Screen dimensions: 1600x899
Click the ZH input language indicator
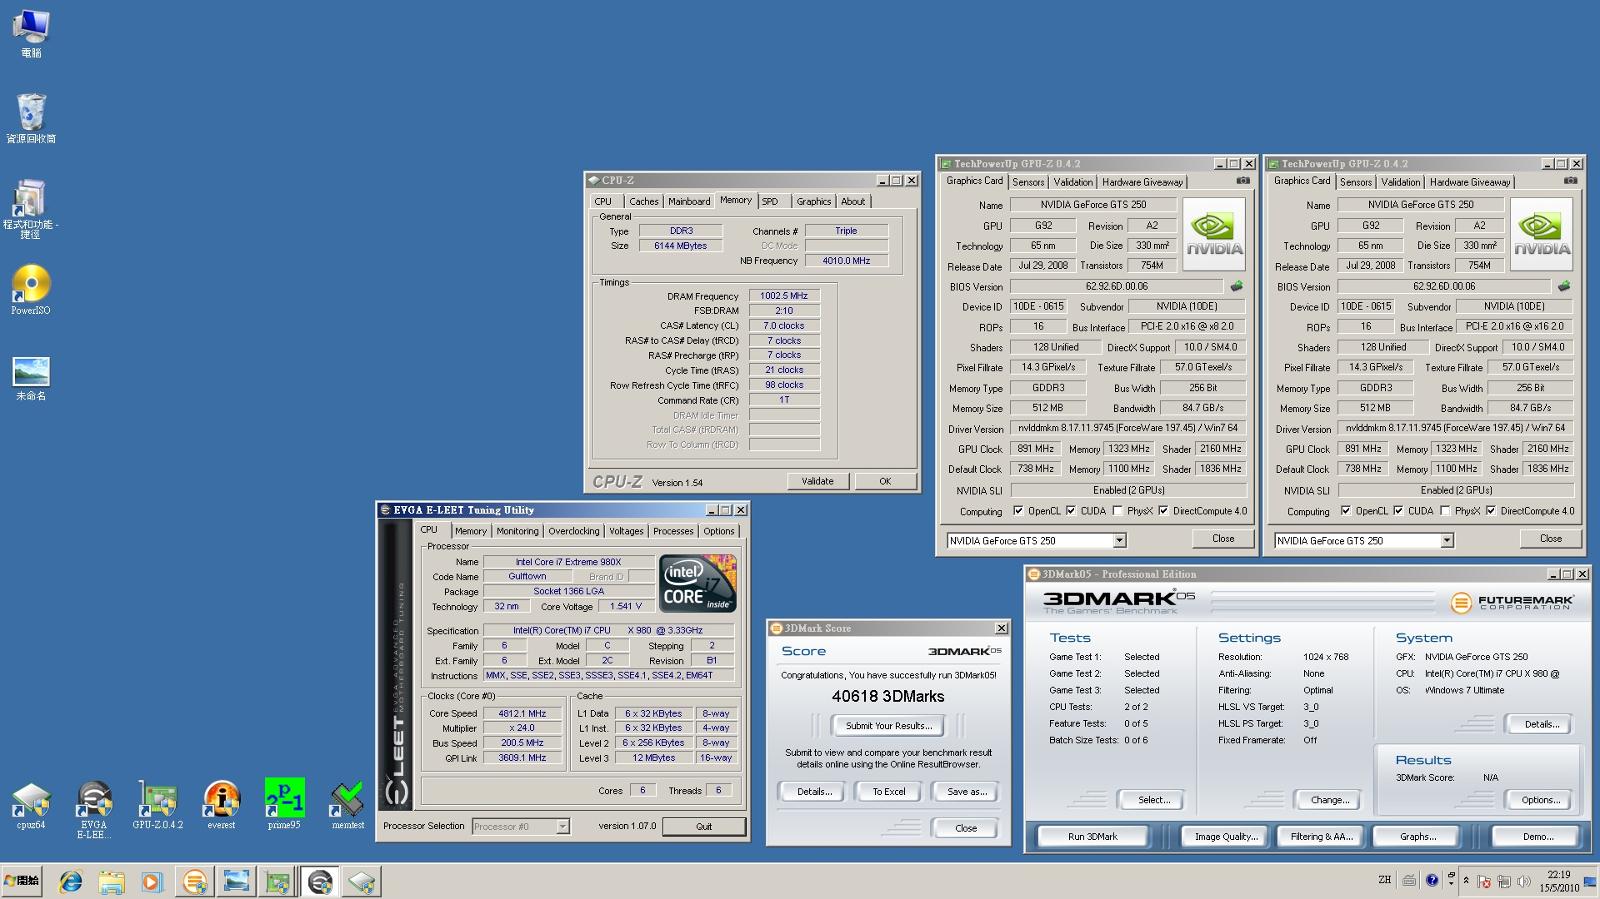[1384, 880]
